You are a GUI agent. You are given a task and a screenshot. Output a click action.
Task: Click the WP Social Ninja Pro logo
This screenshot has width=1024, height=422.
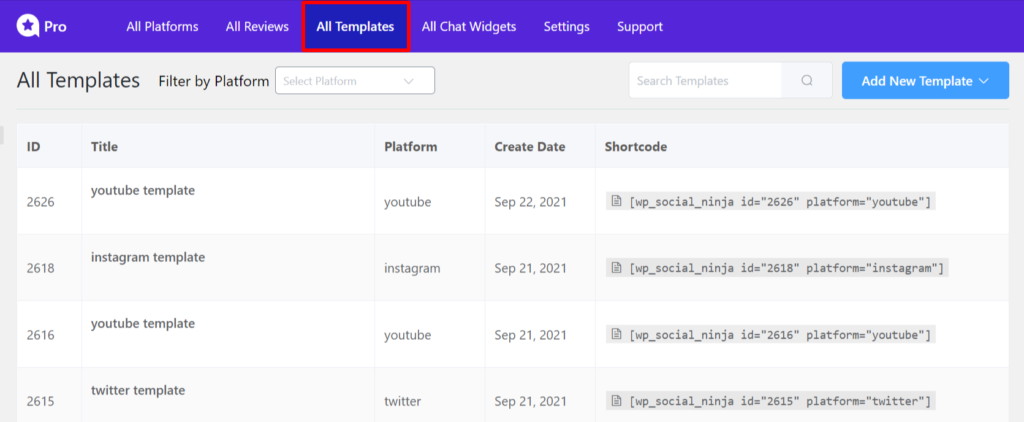point(41,27)
